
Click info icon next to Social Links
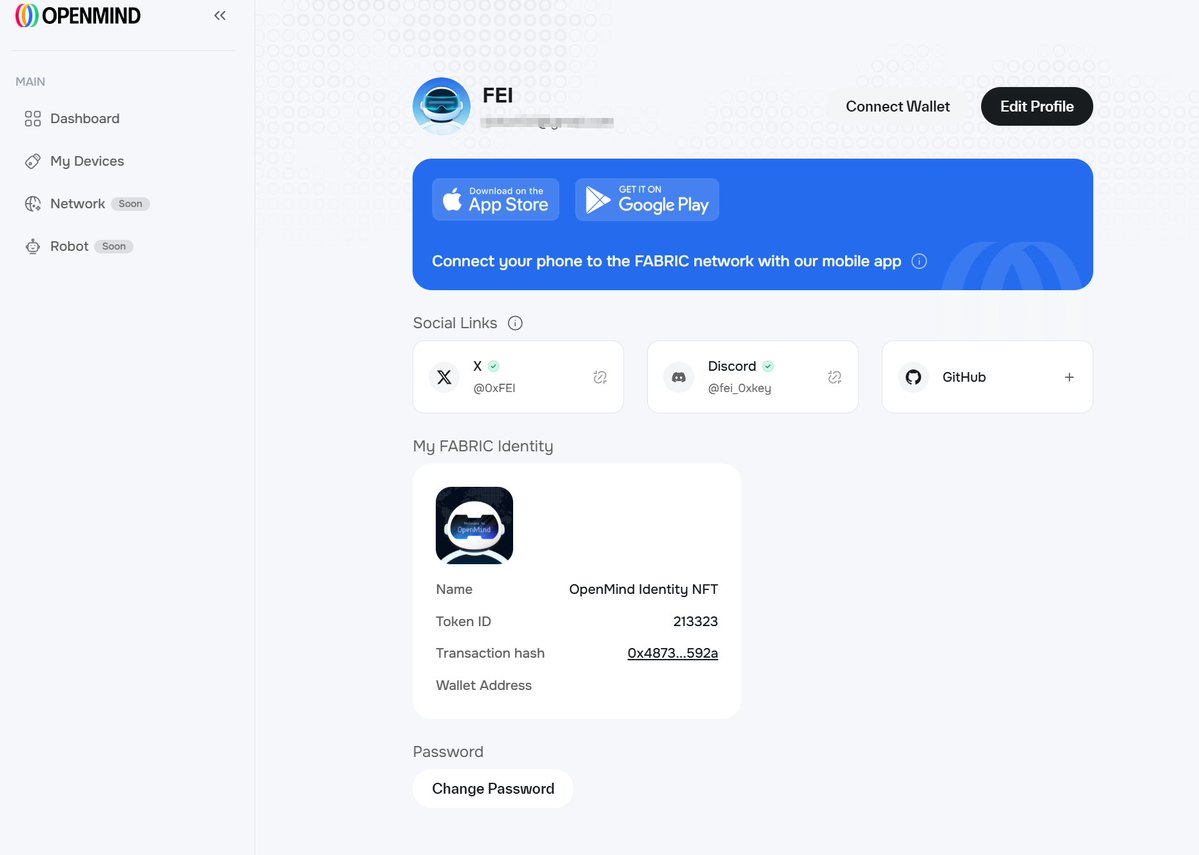coord(515,323)
